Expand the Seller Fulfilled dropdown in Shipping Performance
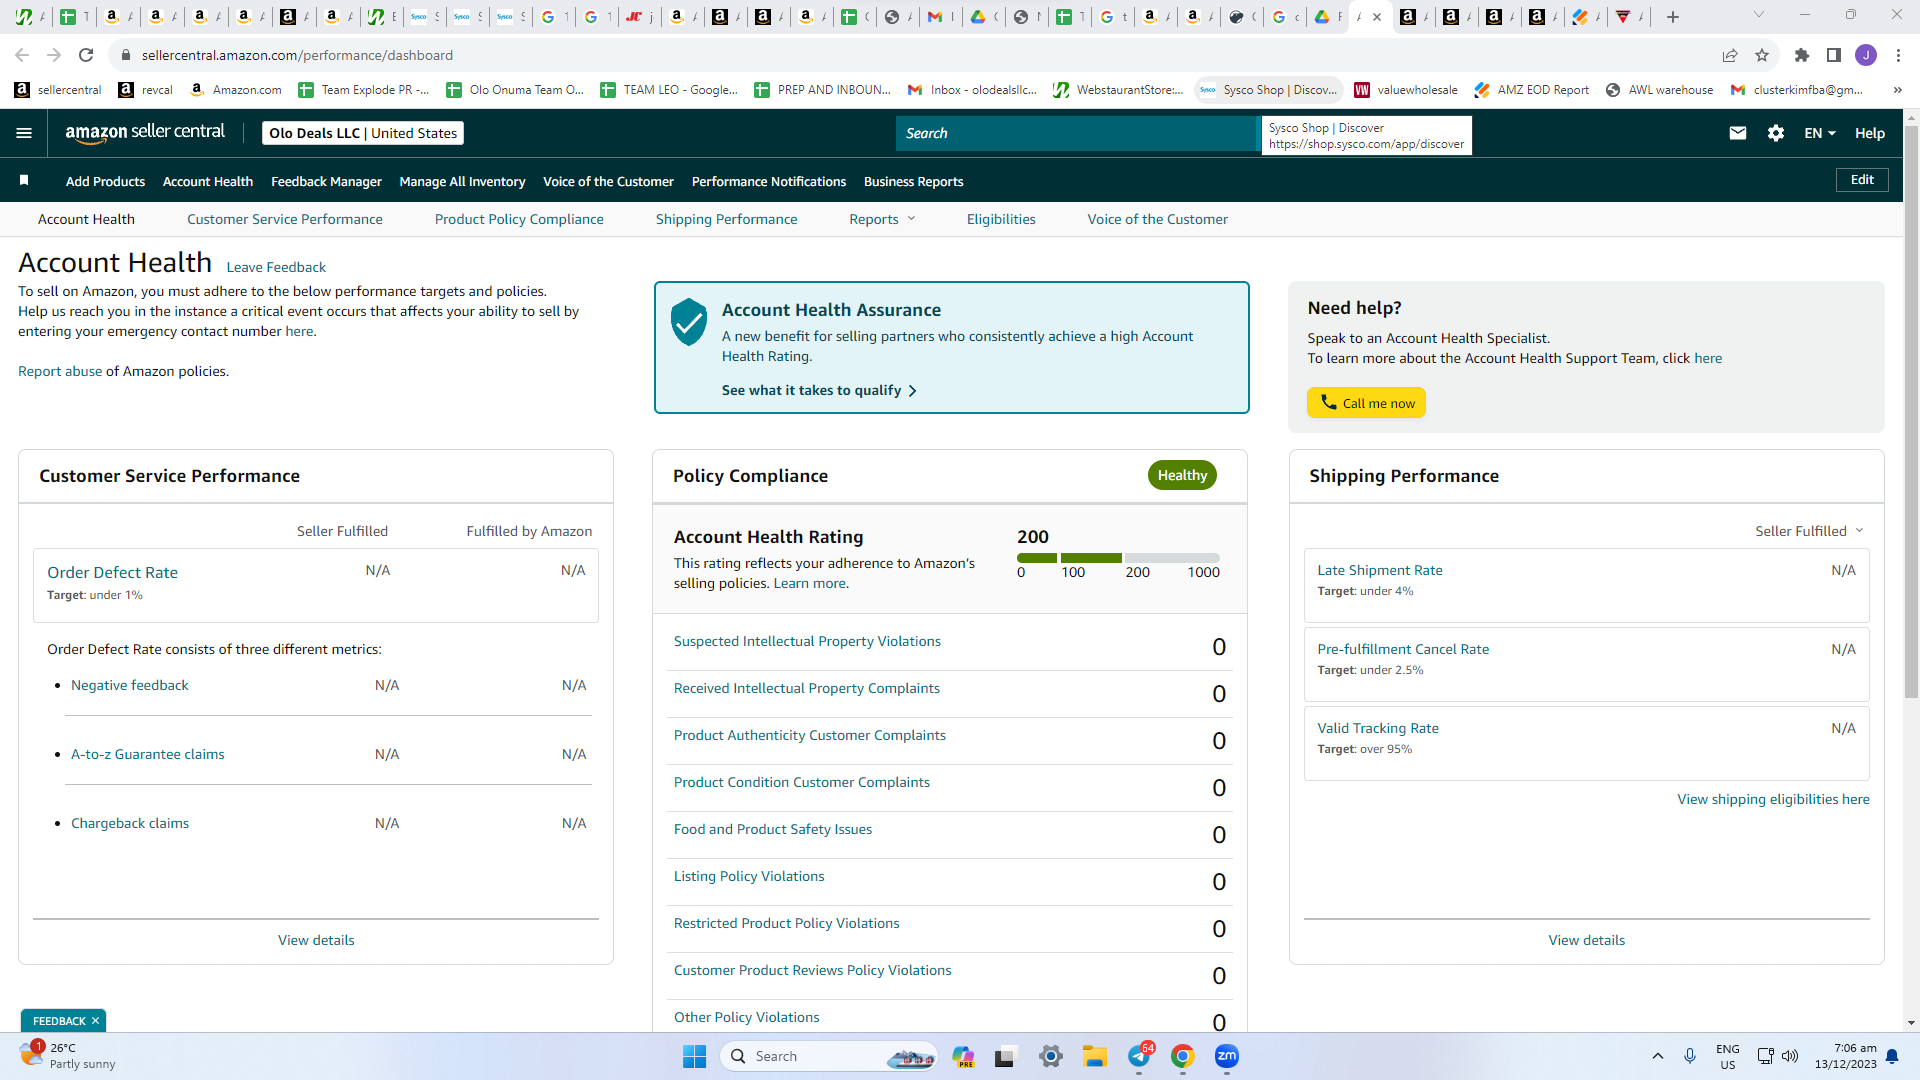The image size is (1920, 1080). coord(1809,531)
